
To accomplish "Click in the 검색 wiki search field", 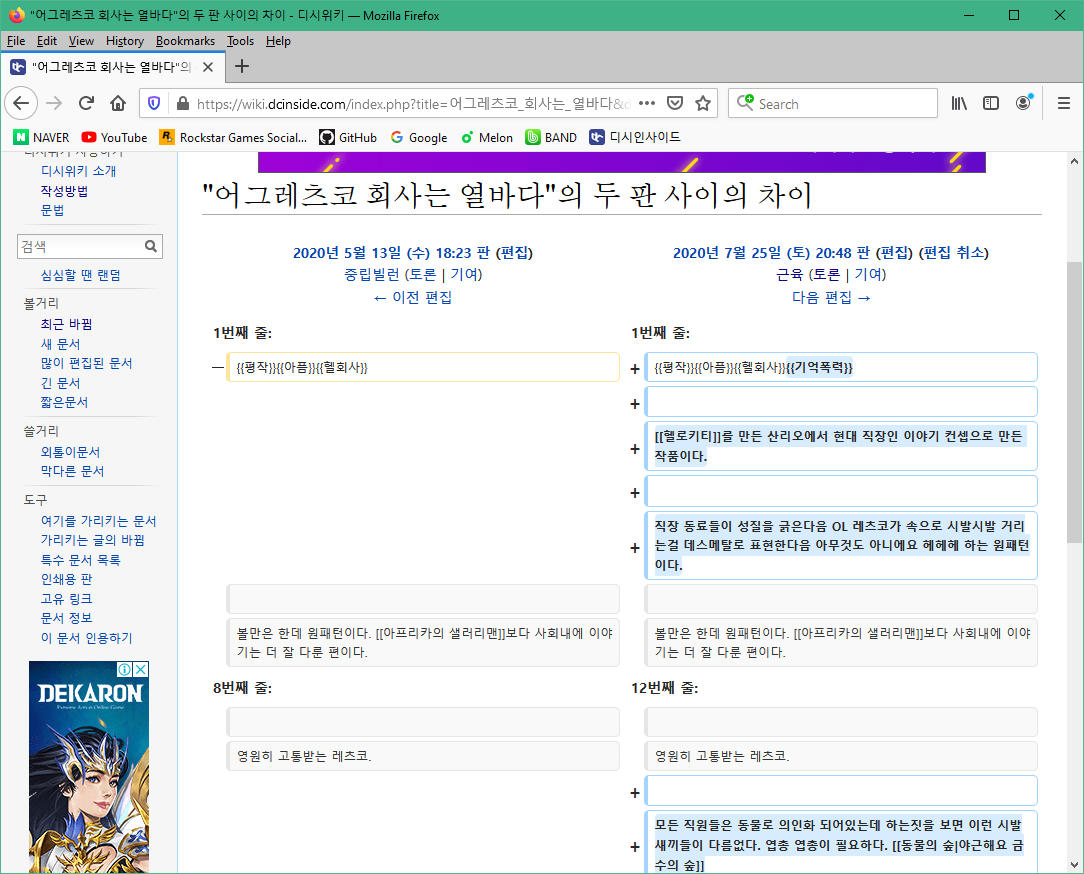I will (80, 246).
